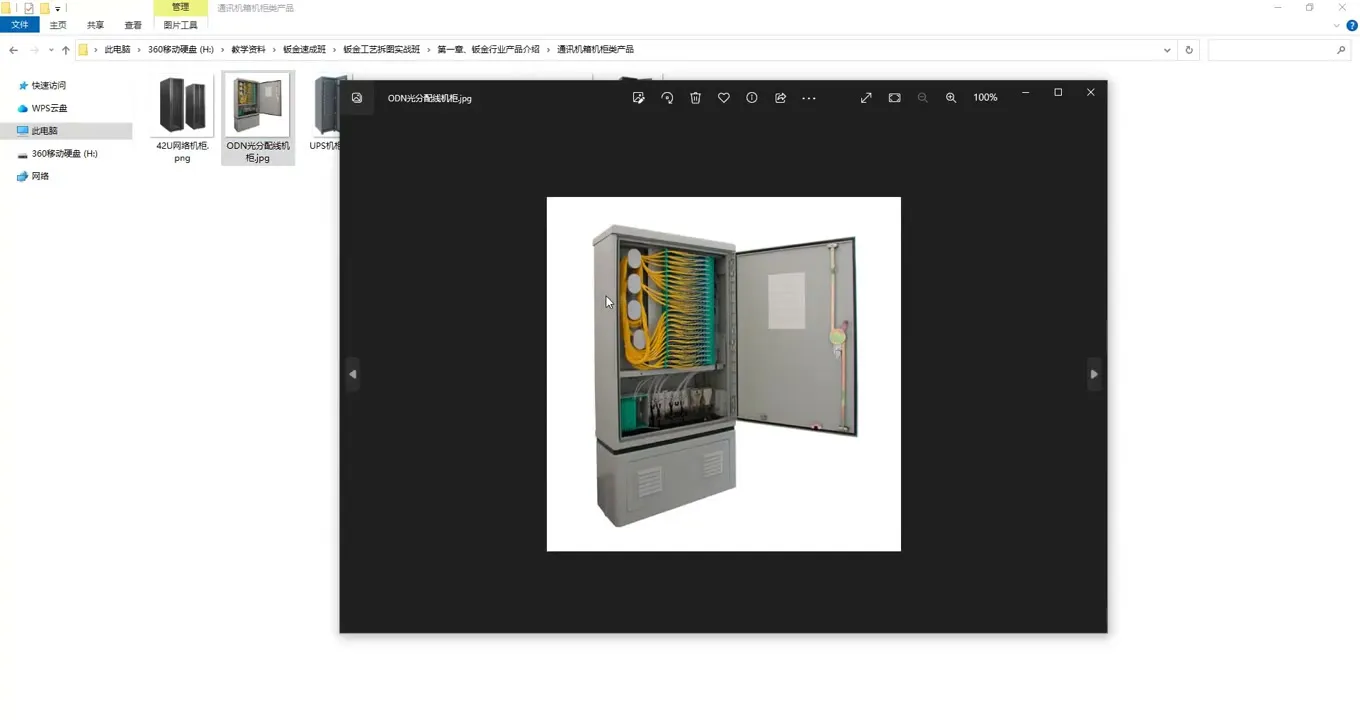
Task: Expand the address bar history dropdown
Action: coord(1167,50)
